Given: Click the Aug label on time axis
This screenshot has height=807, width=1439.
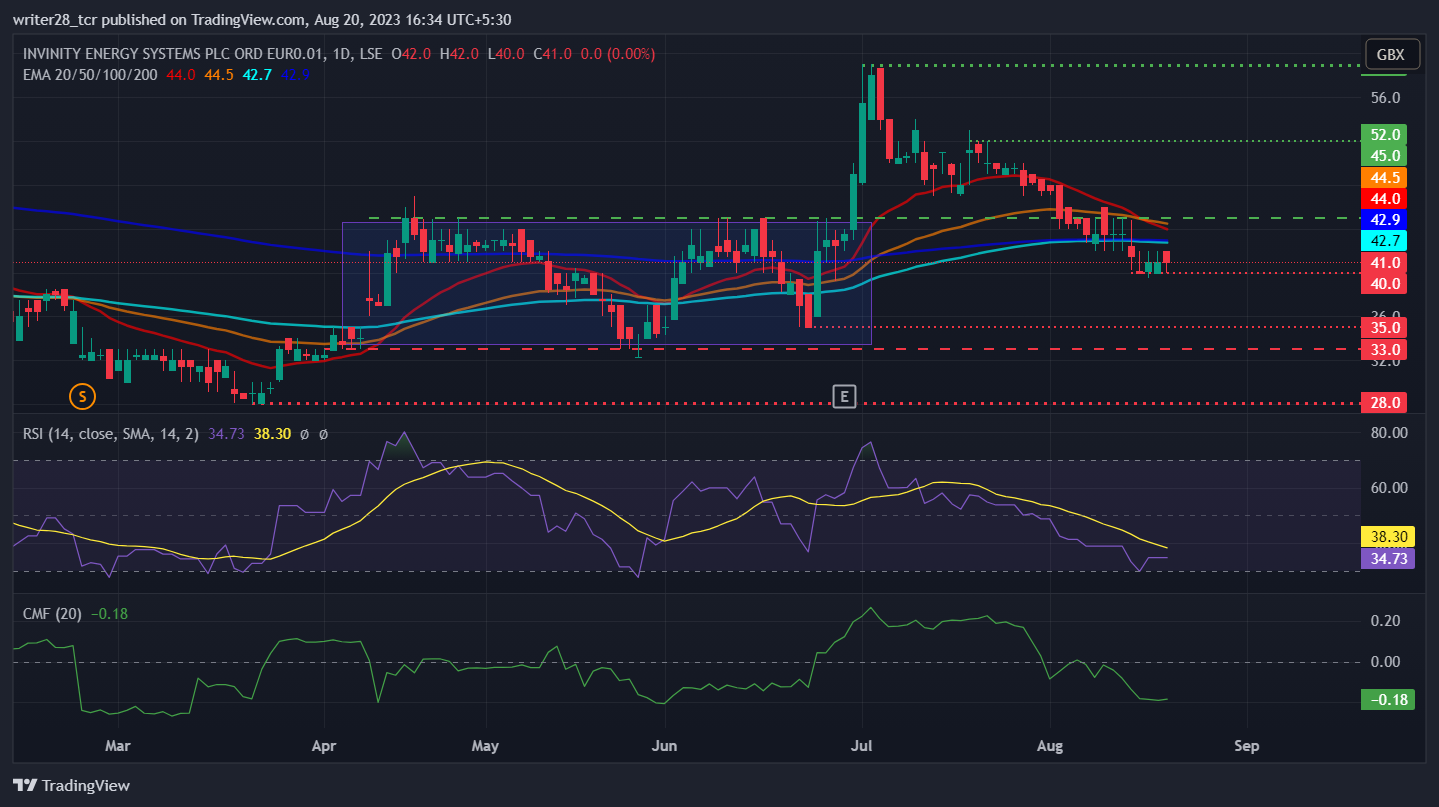Looking at the screenshot, I should pyautogui.click(x=1051, y=746).
